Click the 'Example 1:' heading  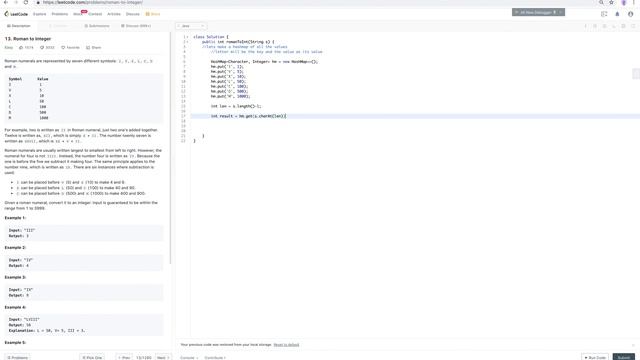(x=15, y=218)
